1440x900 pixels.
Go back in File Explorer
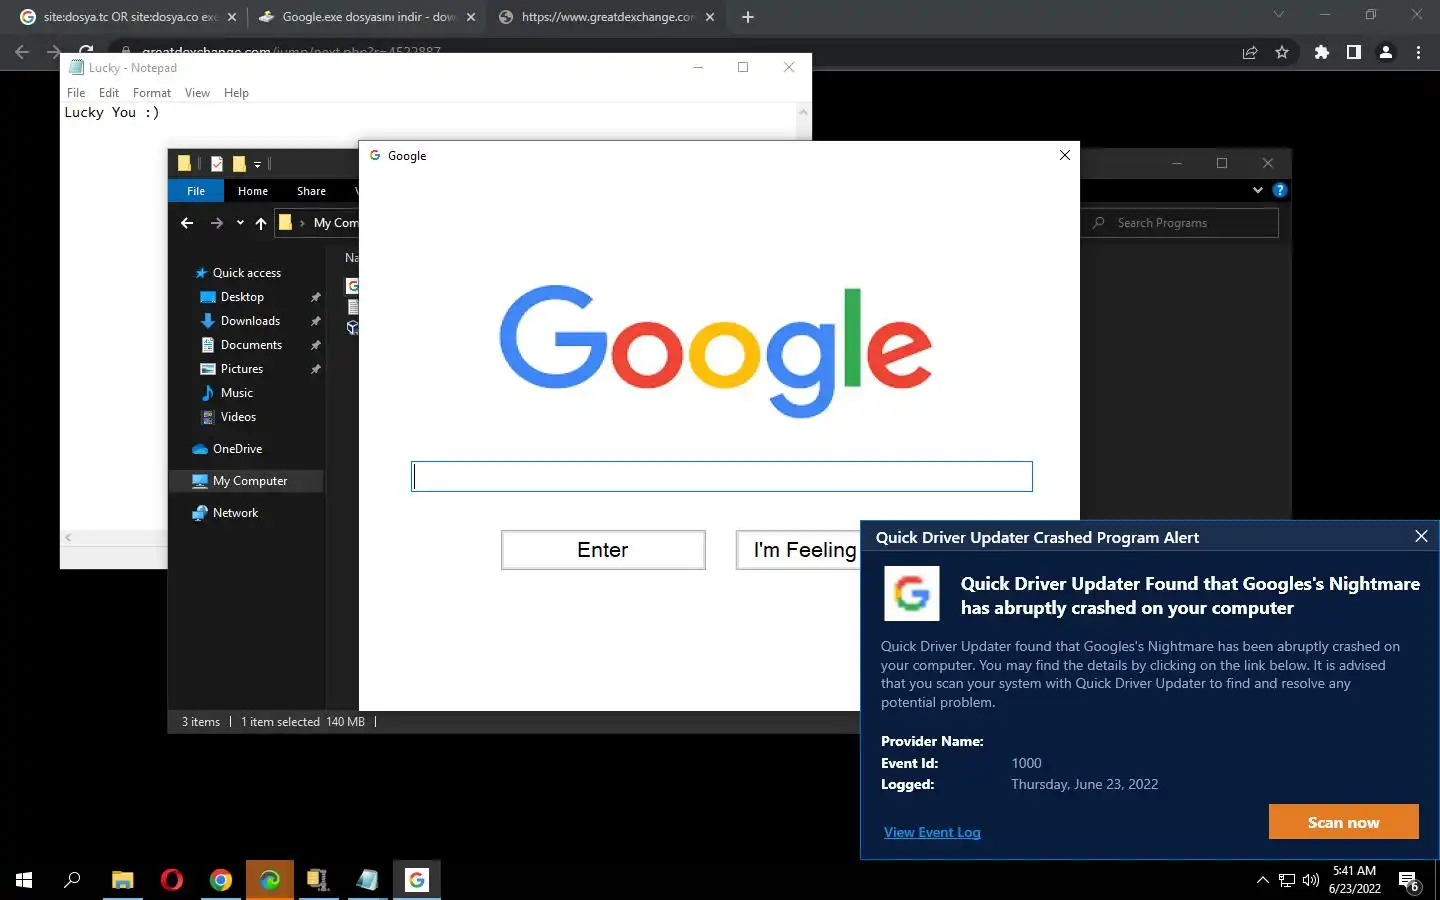point(187,223)
